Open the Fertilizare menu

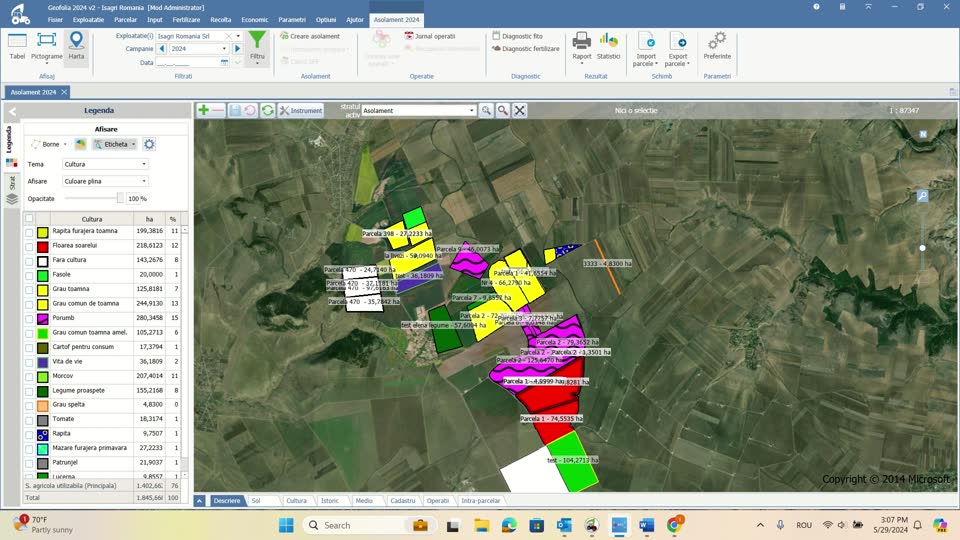(x=186, y=20)
